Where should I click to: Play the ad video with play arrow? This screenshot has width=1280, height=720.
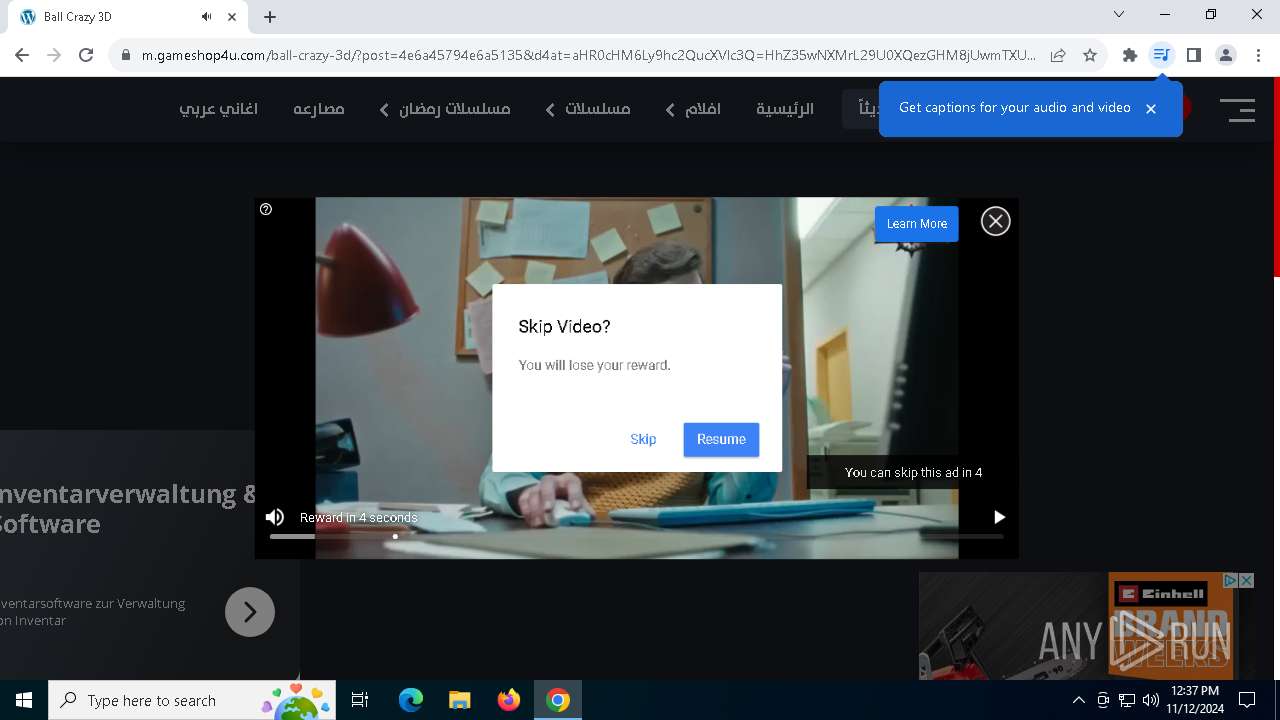click(x=998, y=517)
